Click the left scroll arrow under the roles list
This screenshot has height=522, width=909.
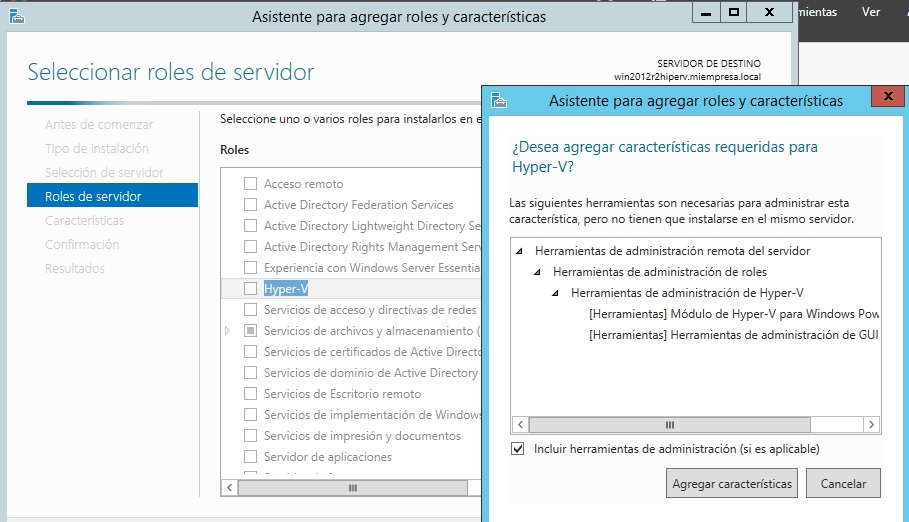230,487
